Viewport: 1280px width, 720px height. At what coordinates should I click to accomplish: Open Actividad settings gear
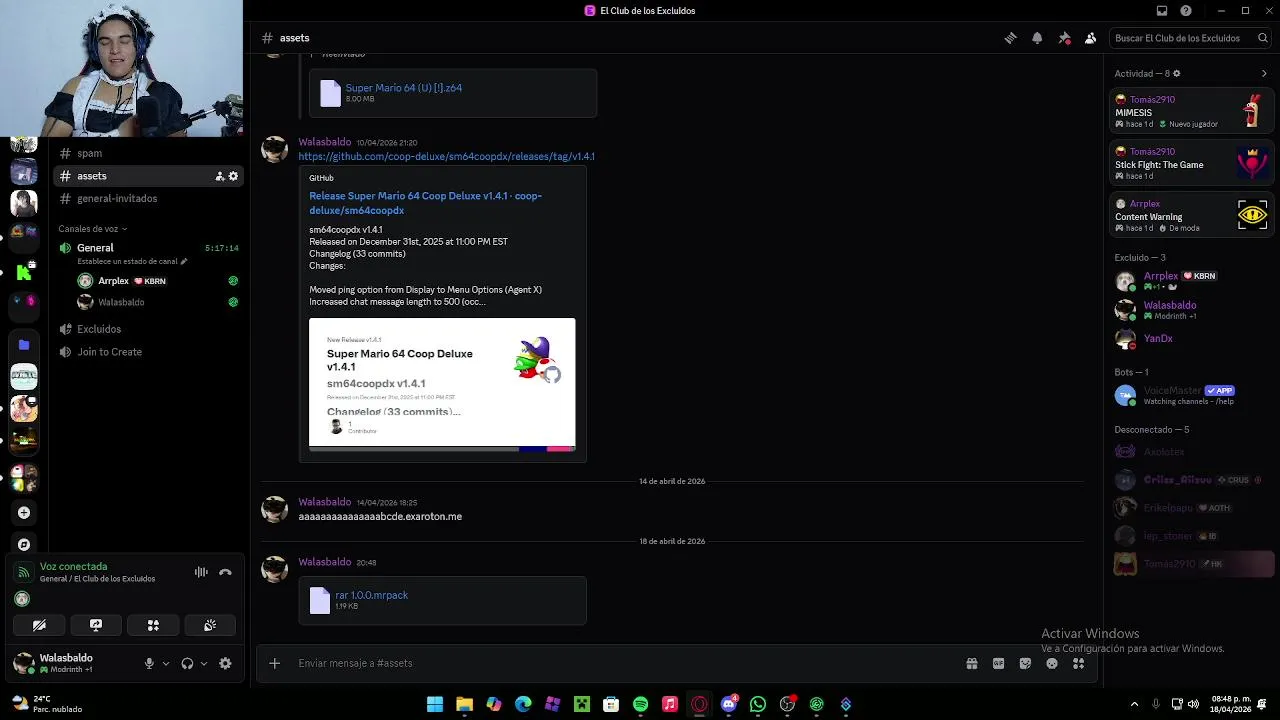point(1177,73)
